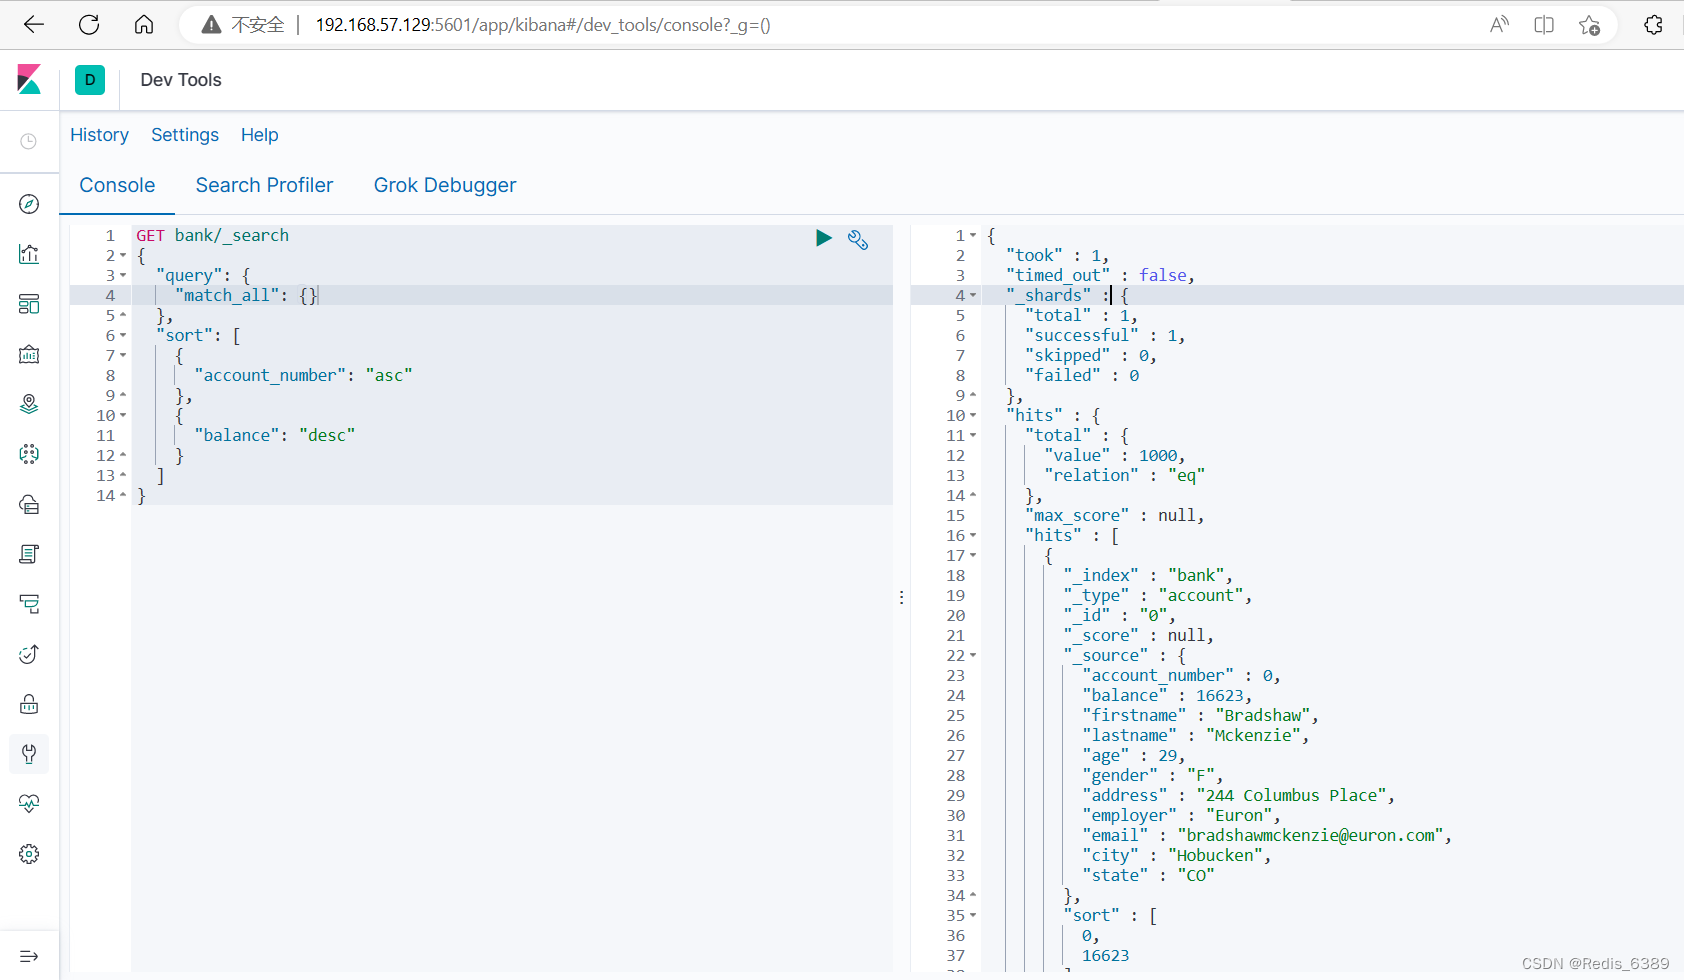The image size is (1684, 980).
Task: Collapse "_shards" fold arrow in response line 4
Action: pyautogui.click(x=973, y=296)
